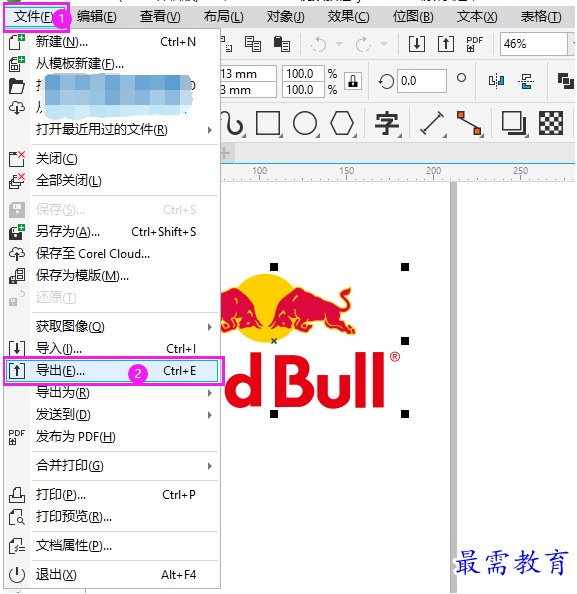577x594 pixels.
Task: Click the mirror vertically icon
Action: coord(526,81)
